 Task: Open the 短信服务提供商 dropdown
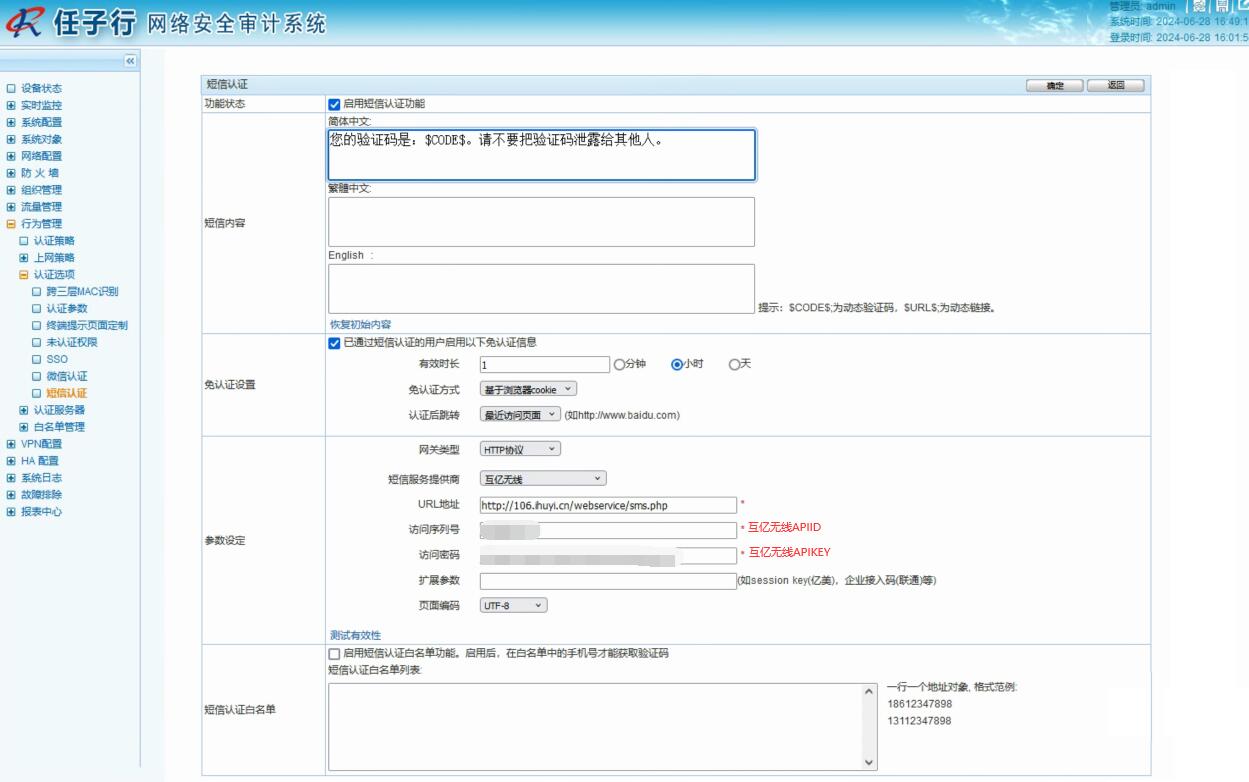click(543, 480)
